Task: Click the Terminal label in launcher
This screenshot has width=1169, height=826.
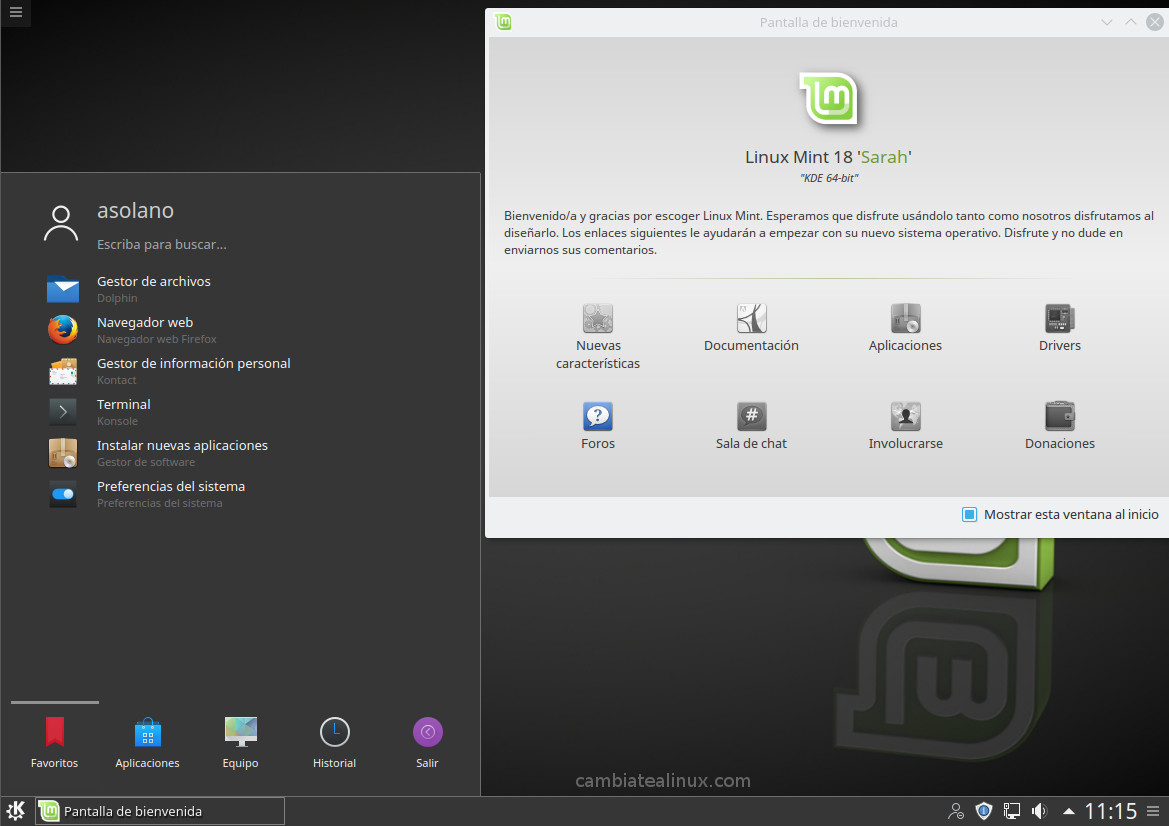Action: pos(124,404)
